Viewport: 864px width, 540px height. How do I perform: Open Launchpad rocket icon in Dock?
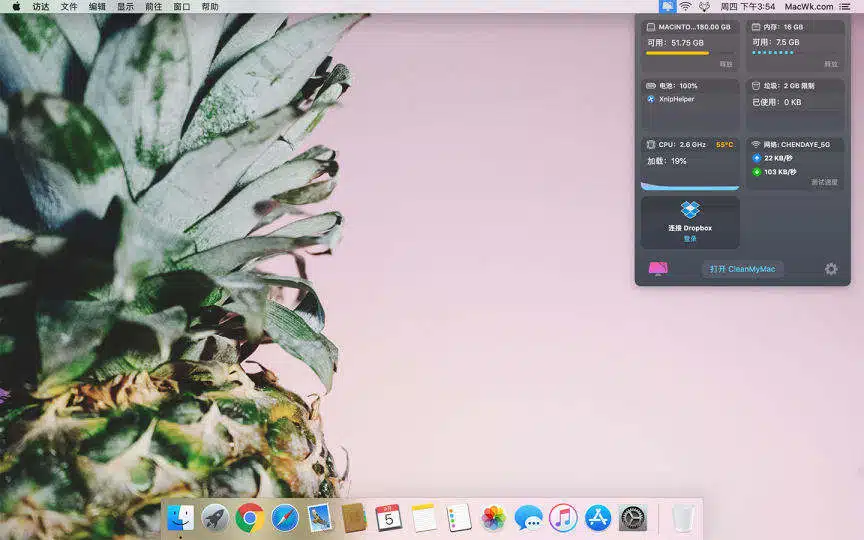pyautogui.click(x=215, y=517)
